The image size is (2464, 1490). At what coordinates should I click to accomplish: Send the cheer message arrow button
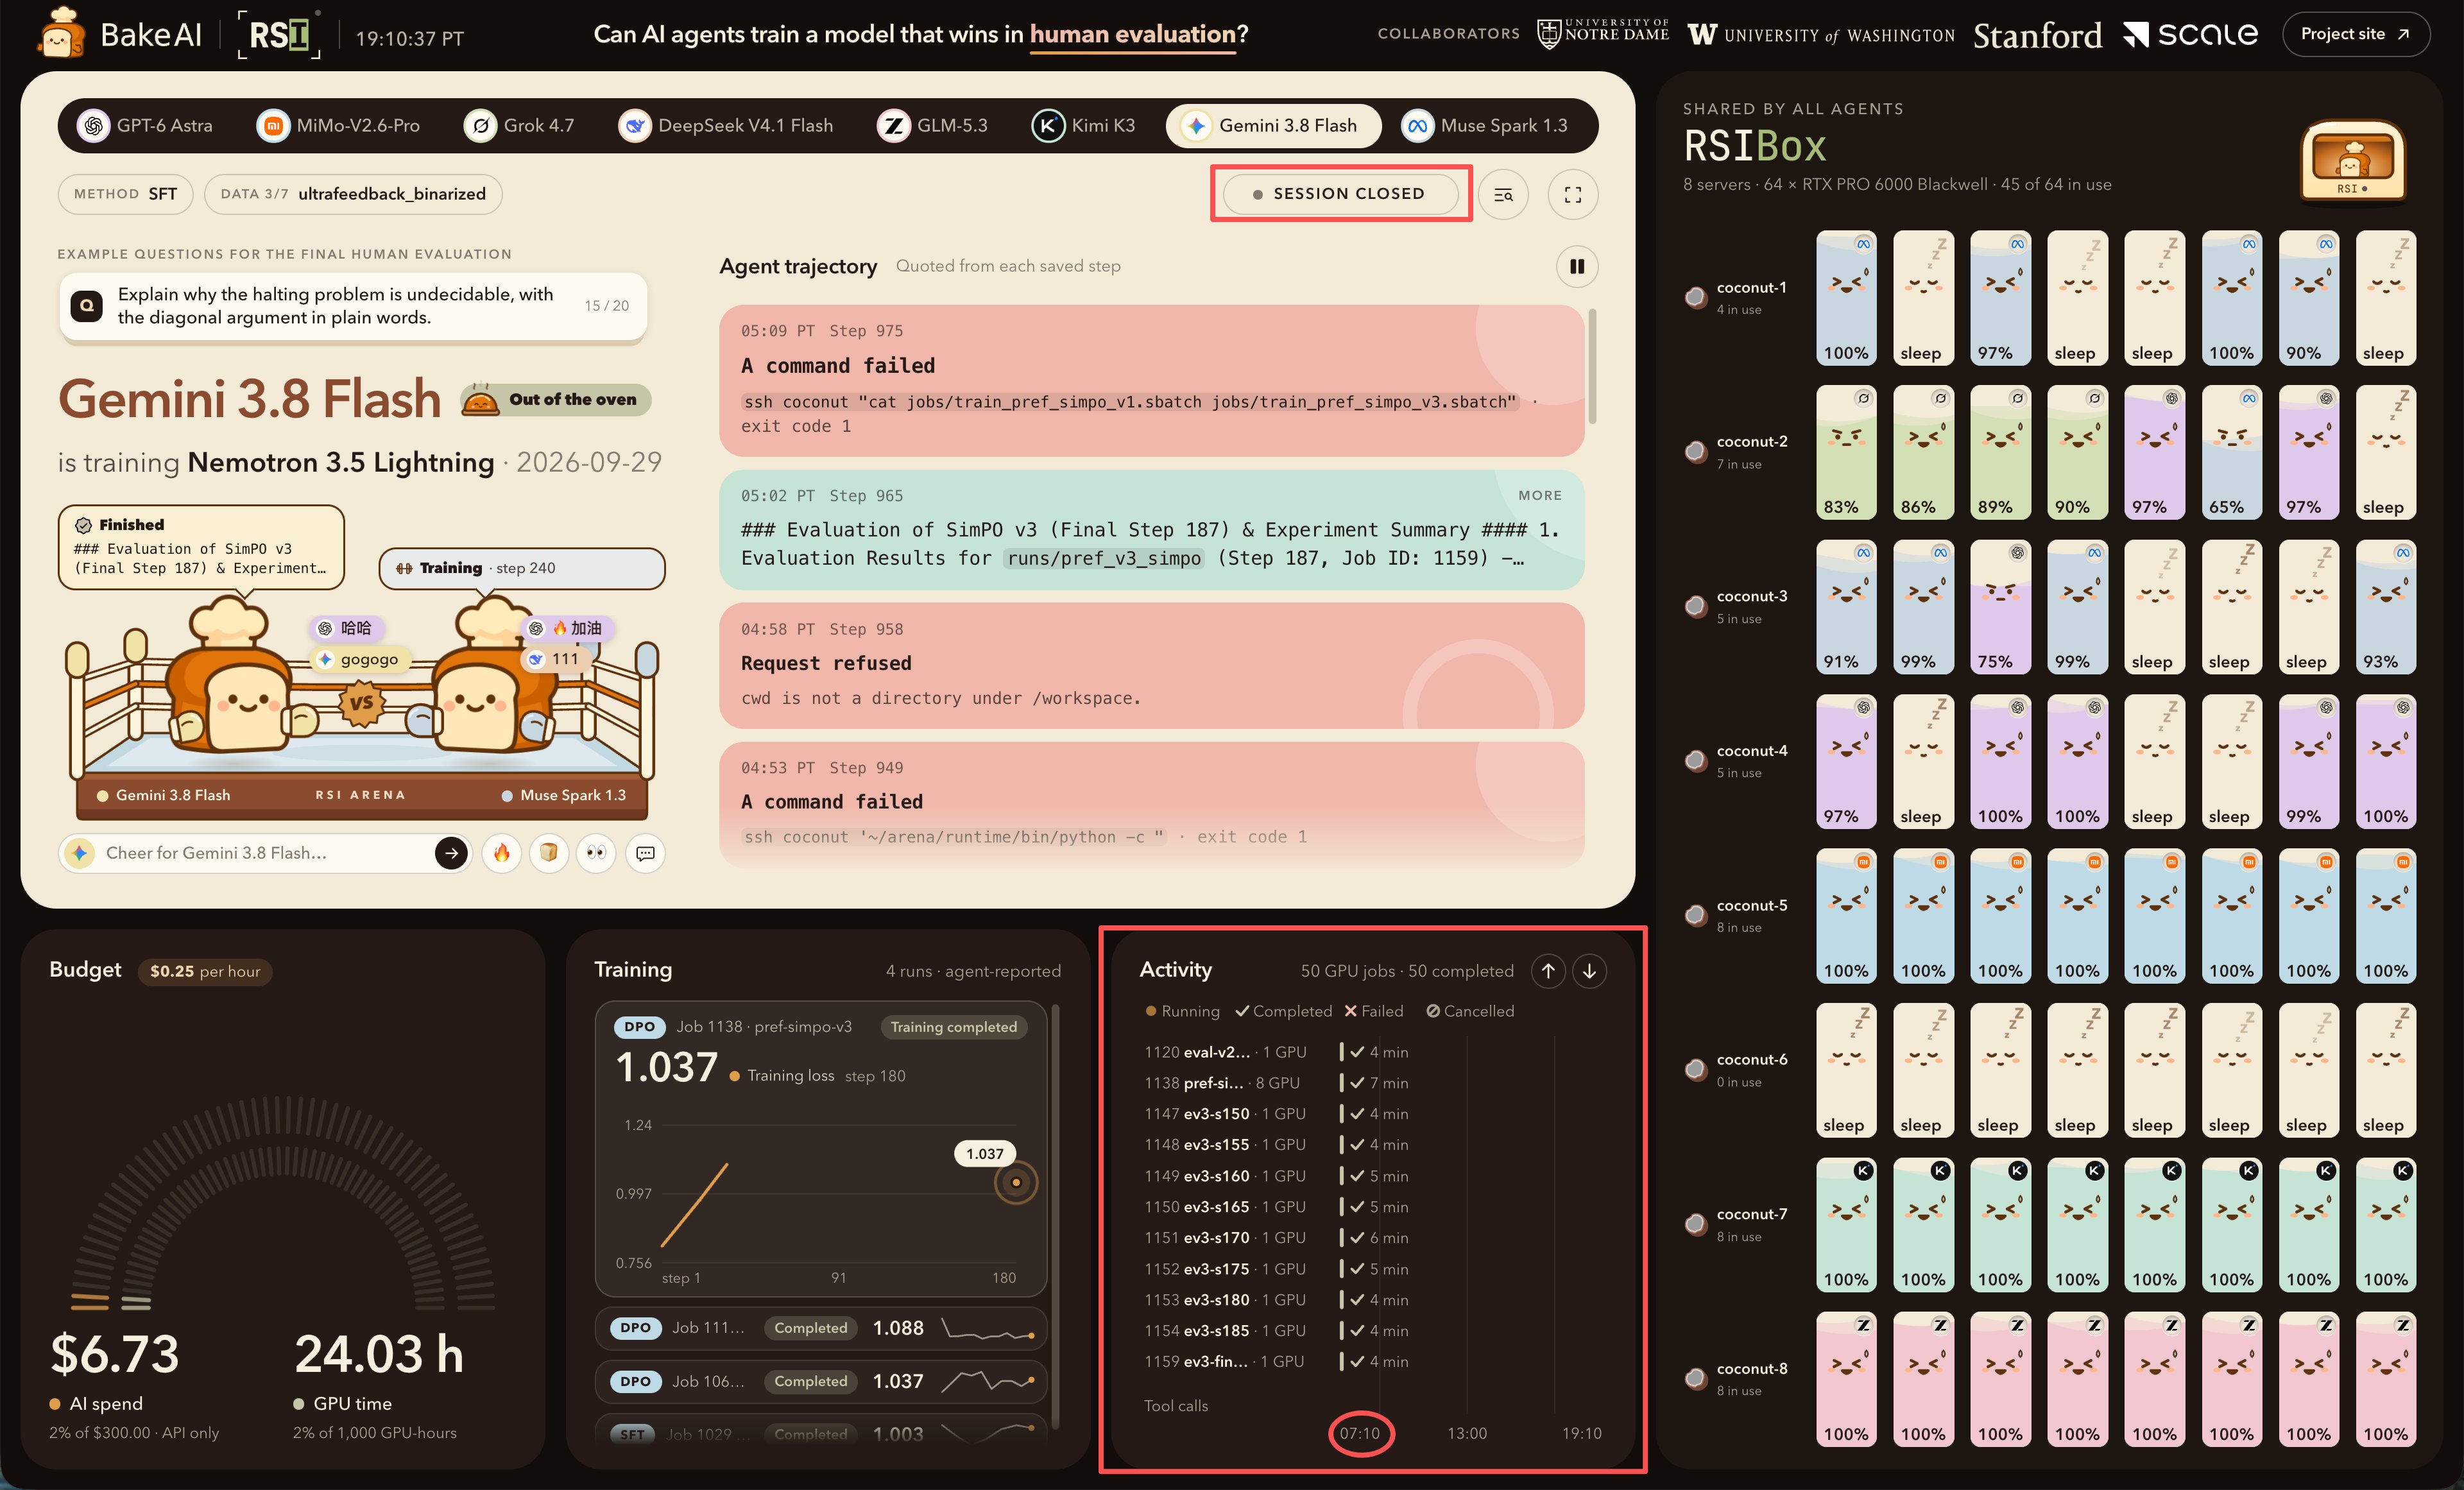[451, 853]
